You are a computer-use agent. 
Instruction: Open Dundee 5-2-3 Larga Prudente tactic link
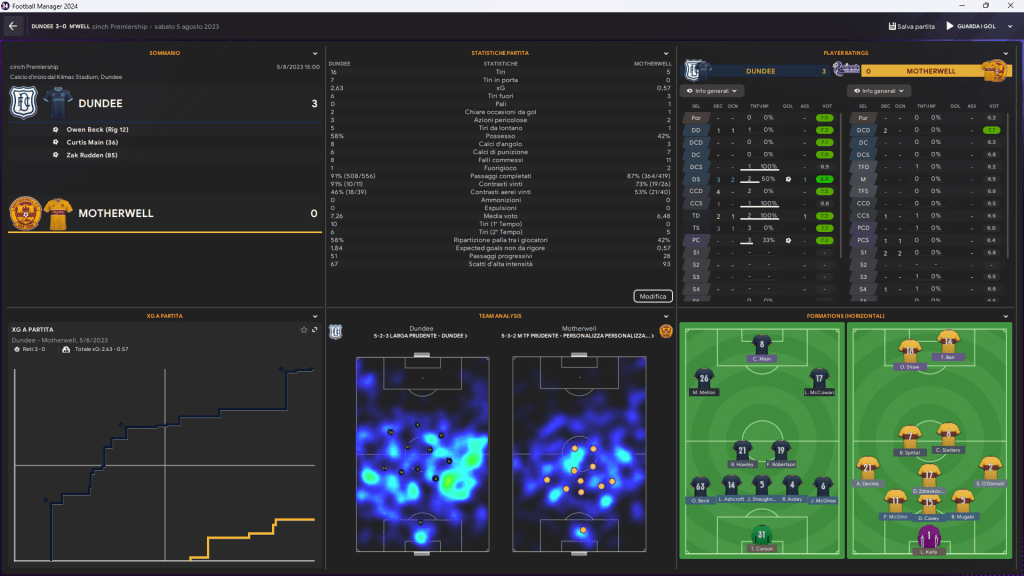(421, 336)
